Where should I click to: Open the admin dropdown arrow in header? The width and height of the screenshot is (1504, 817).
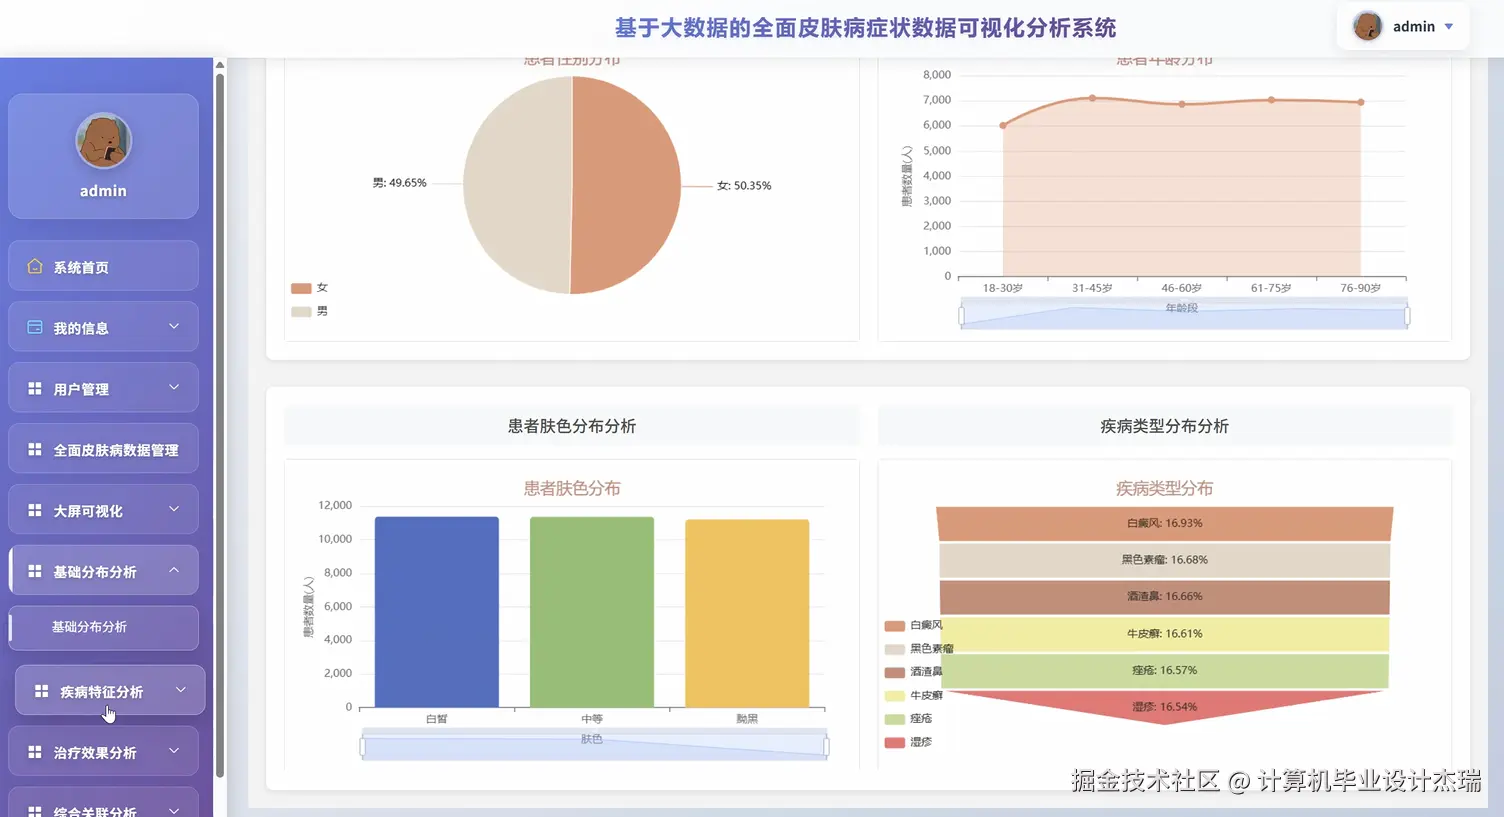pyautogui.click(x=1449, y=27)
